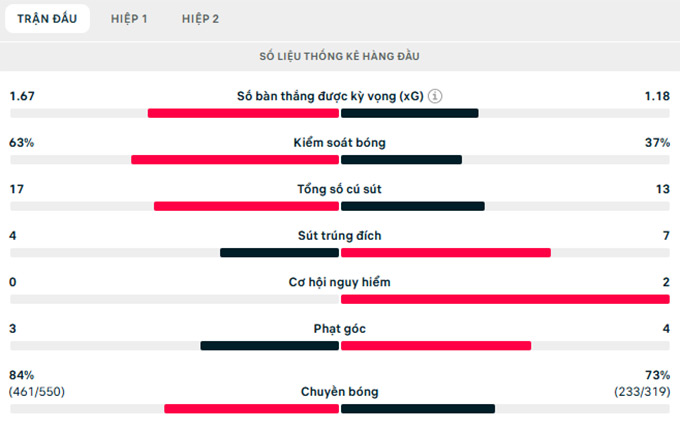Click the Số liệu thống kê hàng đầu header
Image resolution: width=680 pixels, height=432 pixels.
(x=340, y=56)
